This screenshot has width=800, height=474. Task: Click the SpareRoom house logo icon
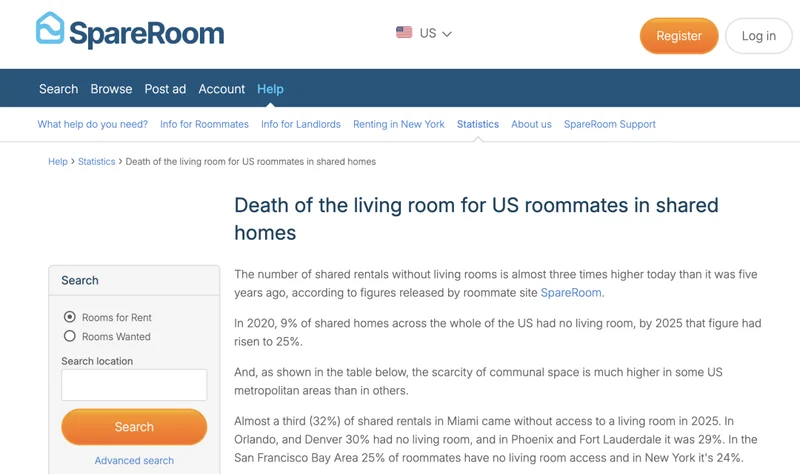click(x=50, y=30)
